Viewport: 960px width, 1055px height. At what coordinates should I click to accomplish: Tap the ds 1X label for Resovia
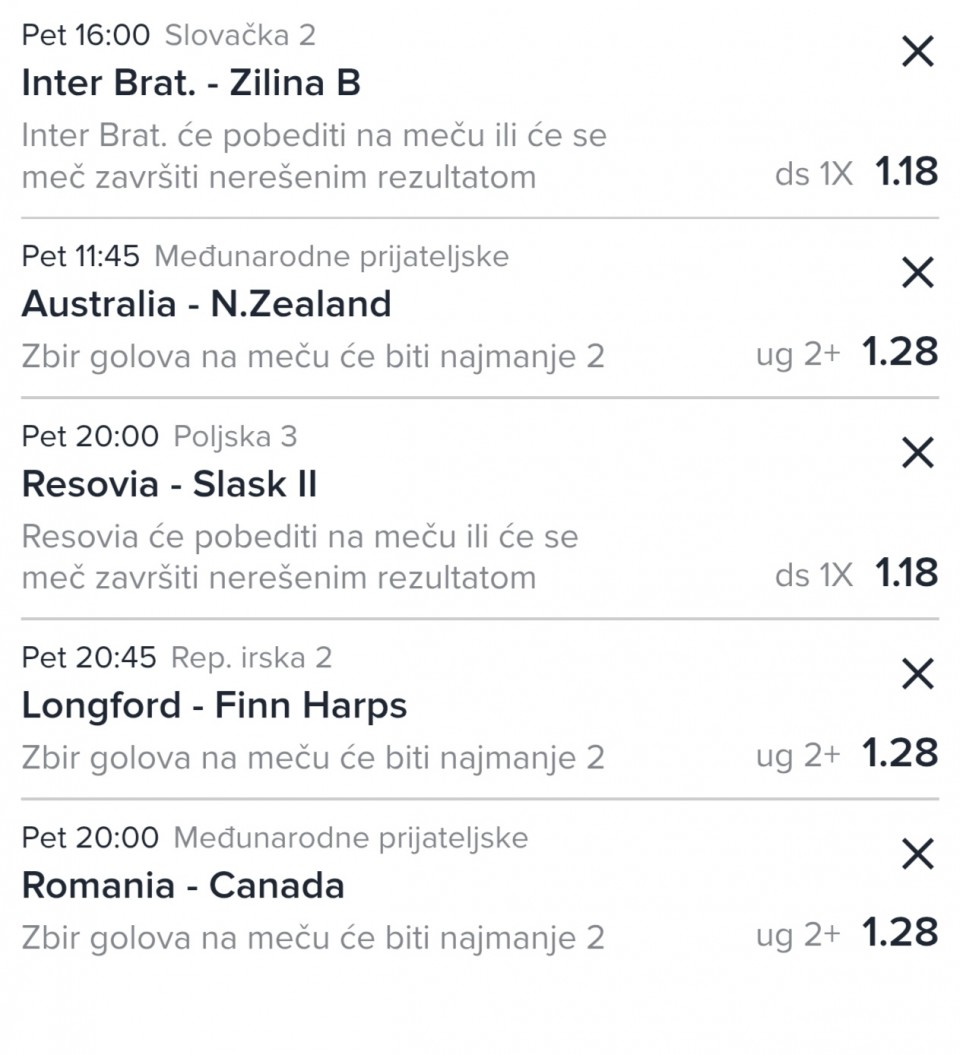click(814, 575)
